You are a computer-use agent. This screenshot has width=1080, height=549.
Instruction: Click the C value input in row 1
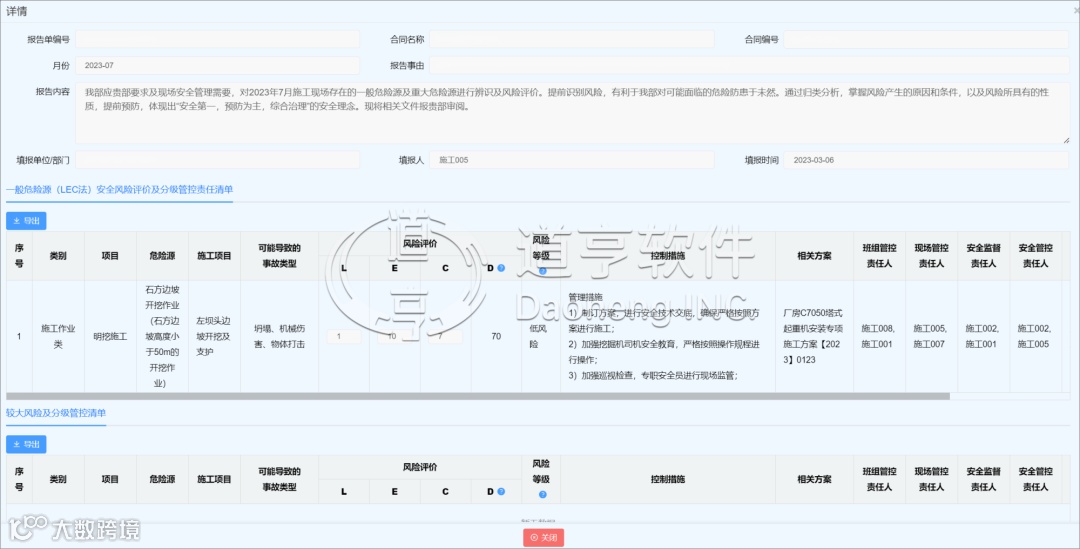click(445, 337)
